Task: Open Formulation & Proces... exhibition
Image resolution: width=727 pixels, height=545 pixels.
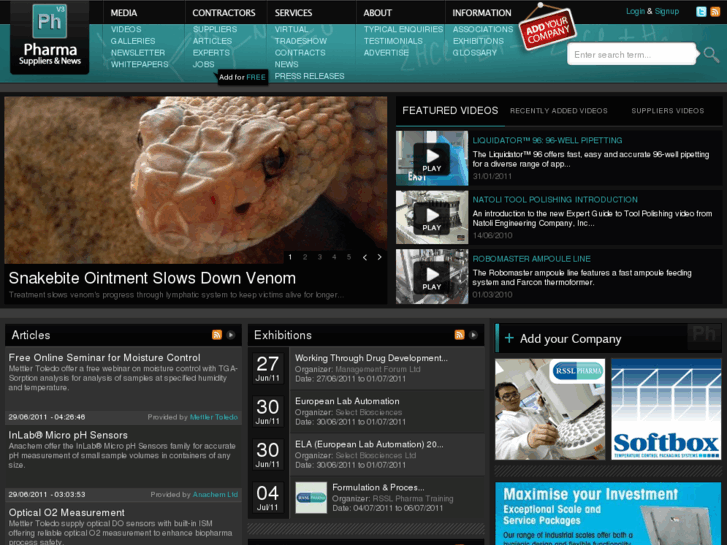Action: tap(378, 487)
